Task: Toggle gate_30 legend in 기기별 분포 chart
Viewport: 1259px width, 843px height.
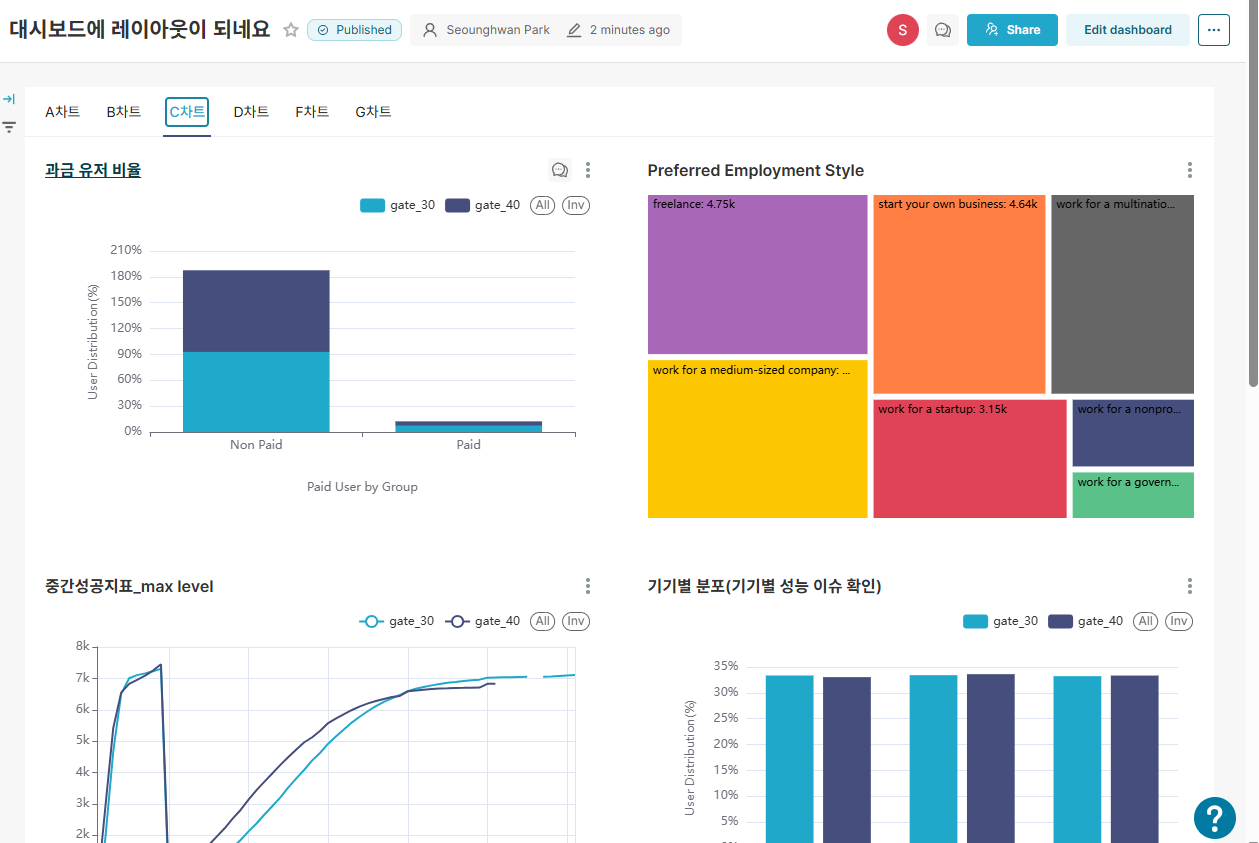Action: 1000,621
